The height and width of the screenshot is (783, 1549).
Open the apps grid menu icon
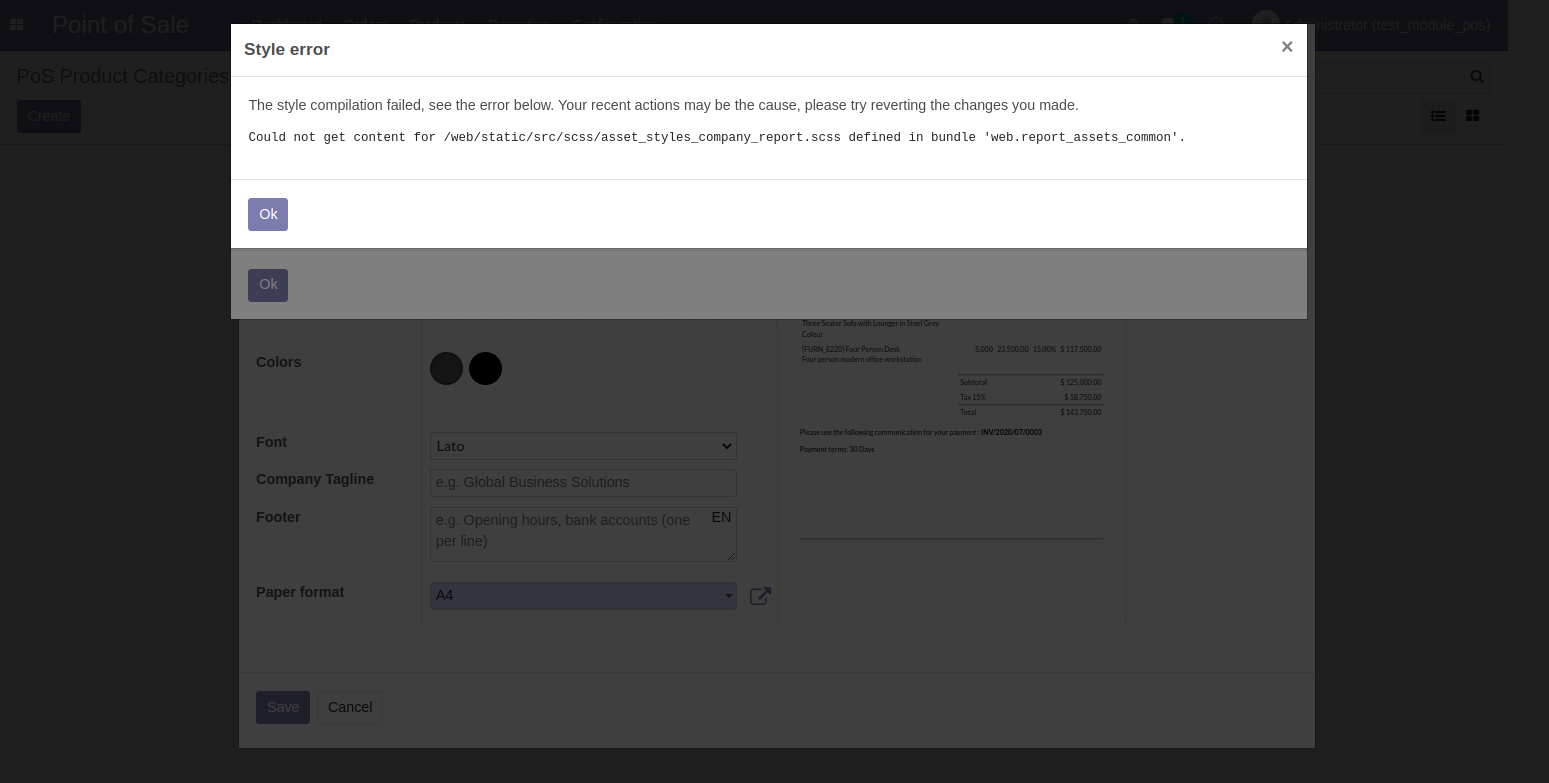pos(16,25)
